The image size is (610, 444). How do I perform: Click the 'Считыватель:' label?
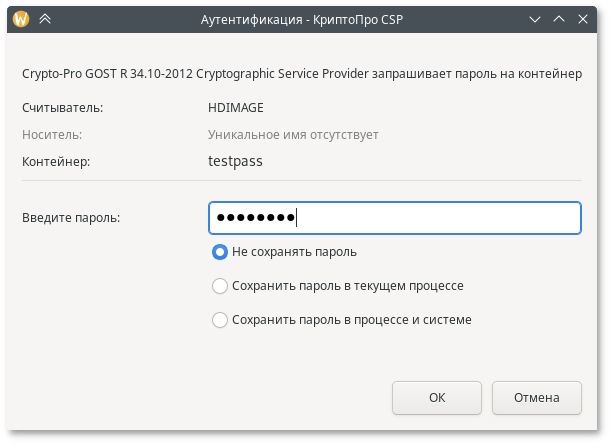click(x=63, y=108)
